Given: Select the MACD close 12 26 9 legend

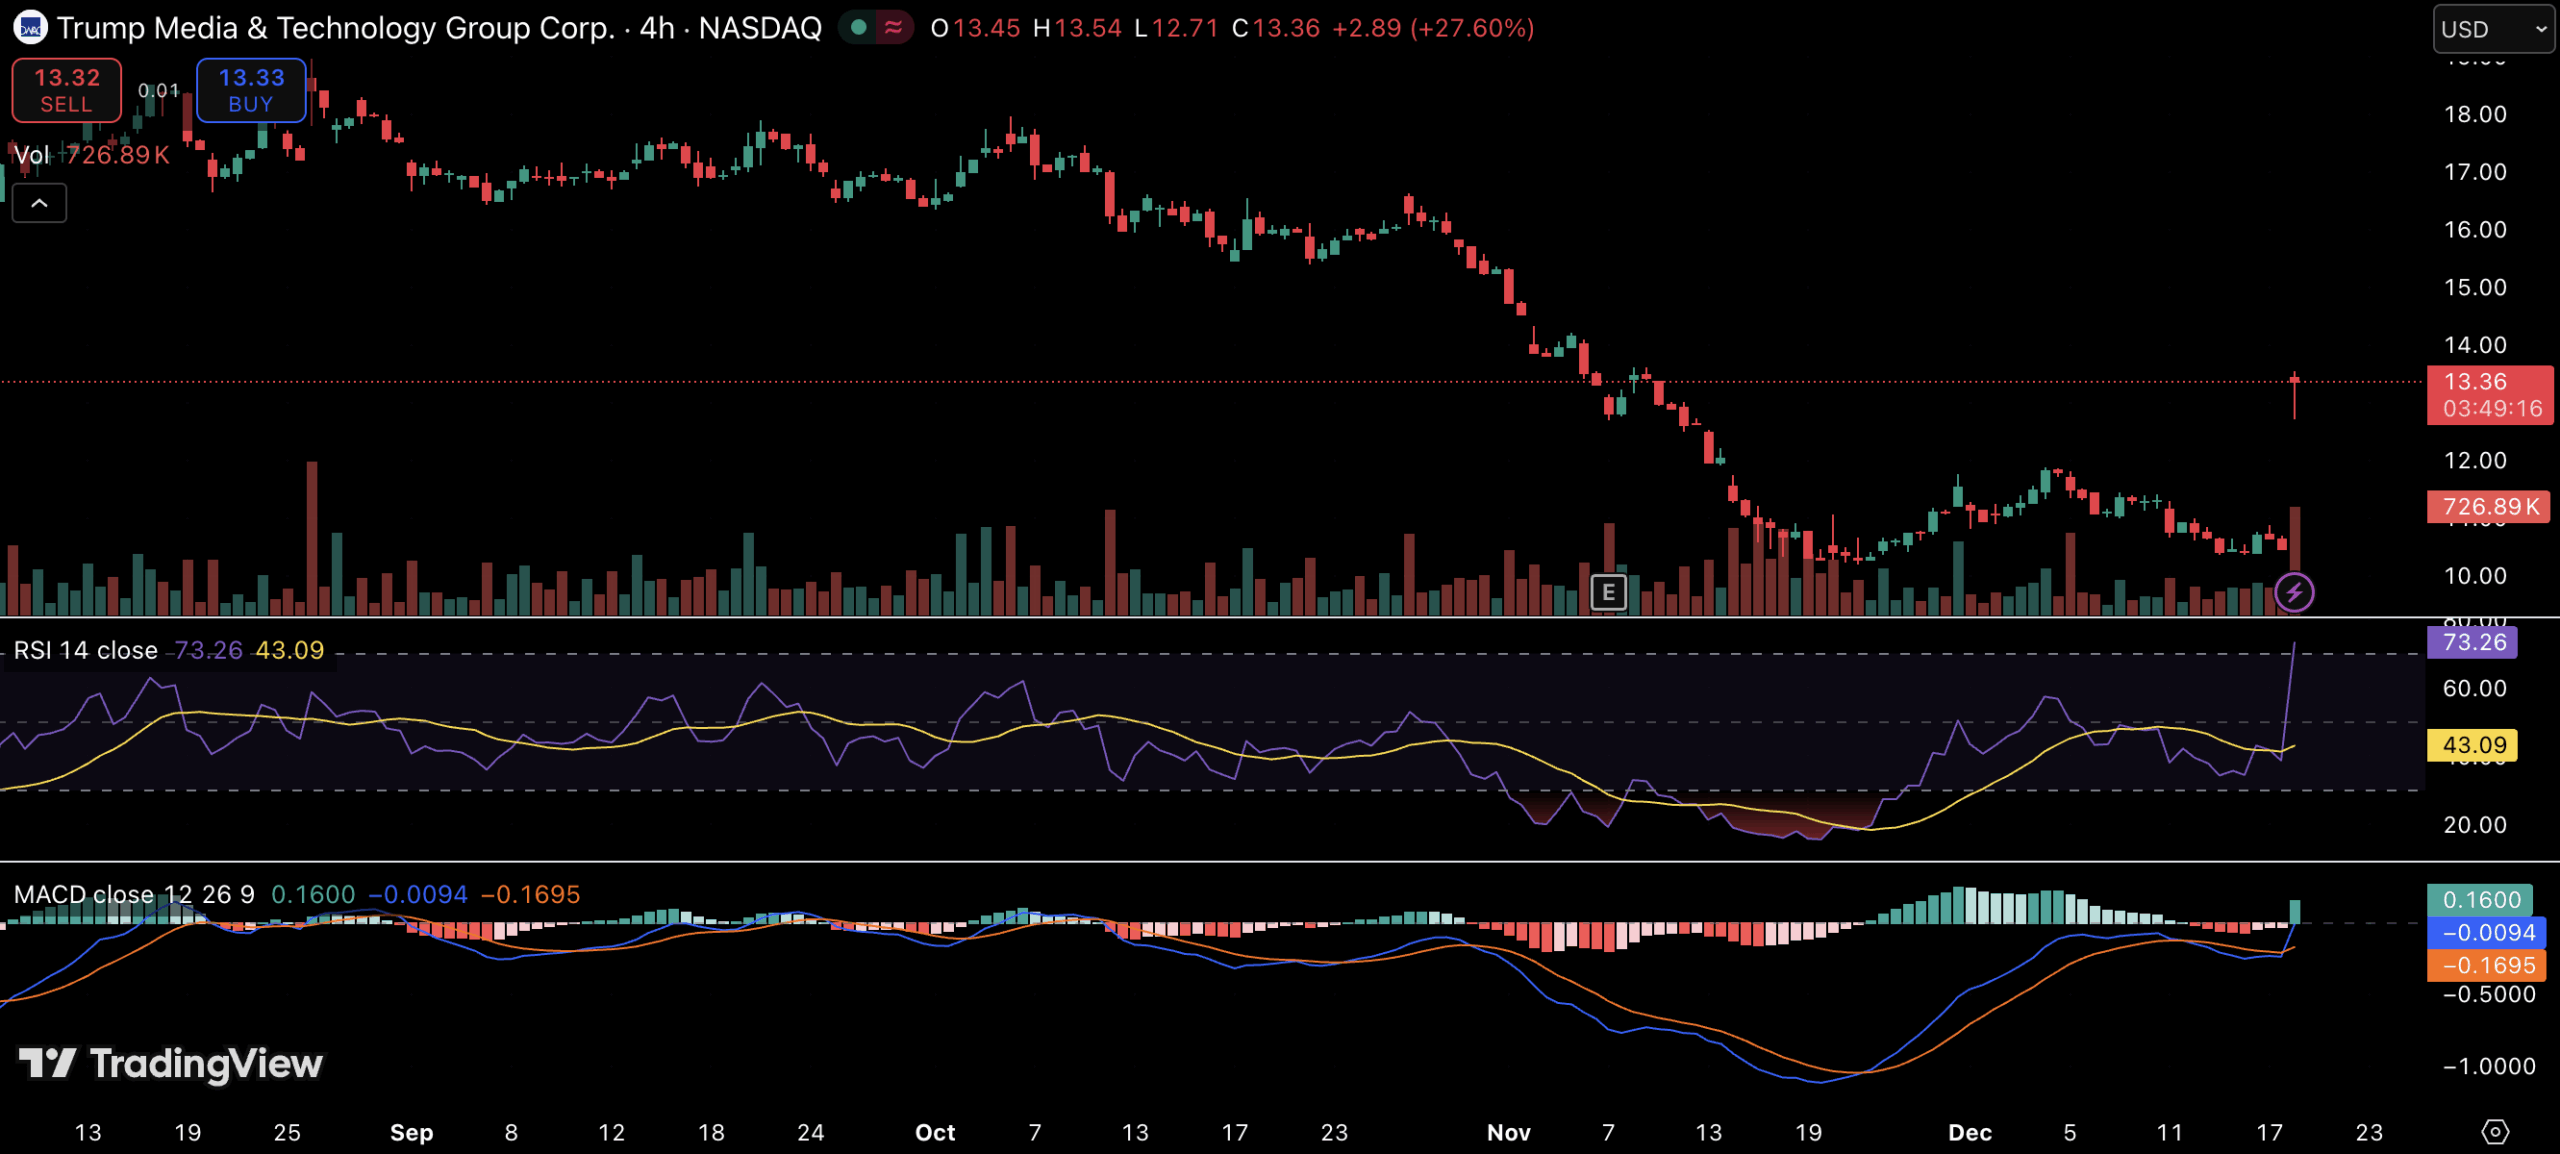Looking at the screenshot, I should pos(134,894).
